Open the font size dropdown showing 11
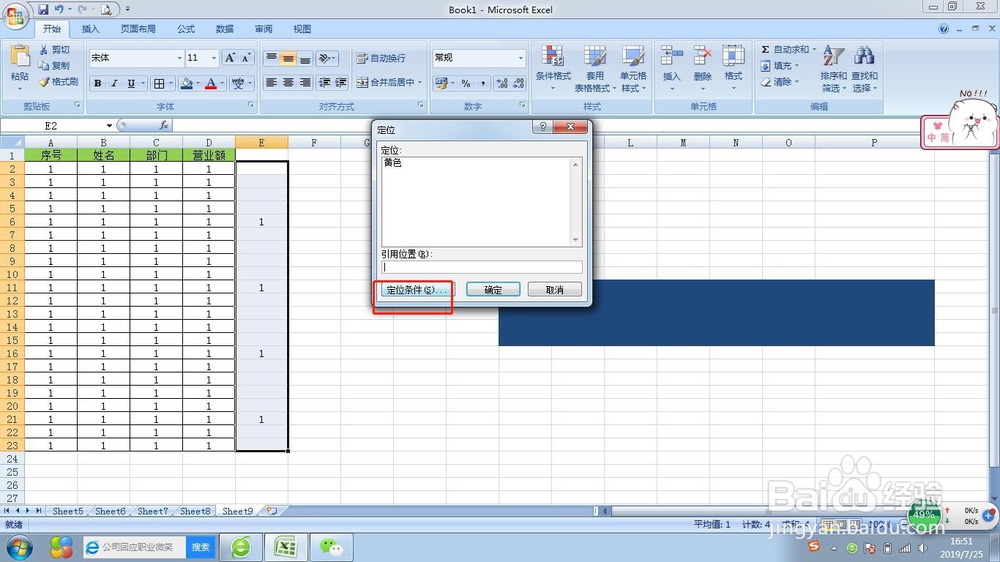Screen dimensions: 1000x562 (x=214, y=58)
